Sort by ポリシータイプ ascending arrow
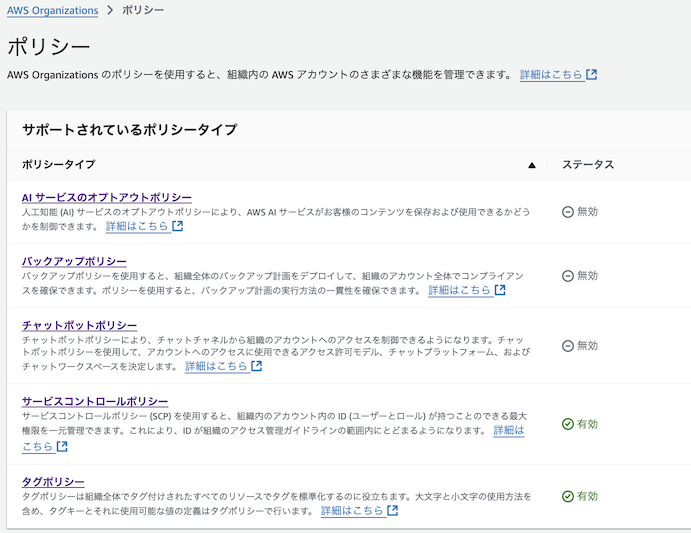The width and height of the screenshot is (691, 533). 532,165
